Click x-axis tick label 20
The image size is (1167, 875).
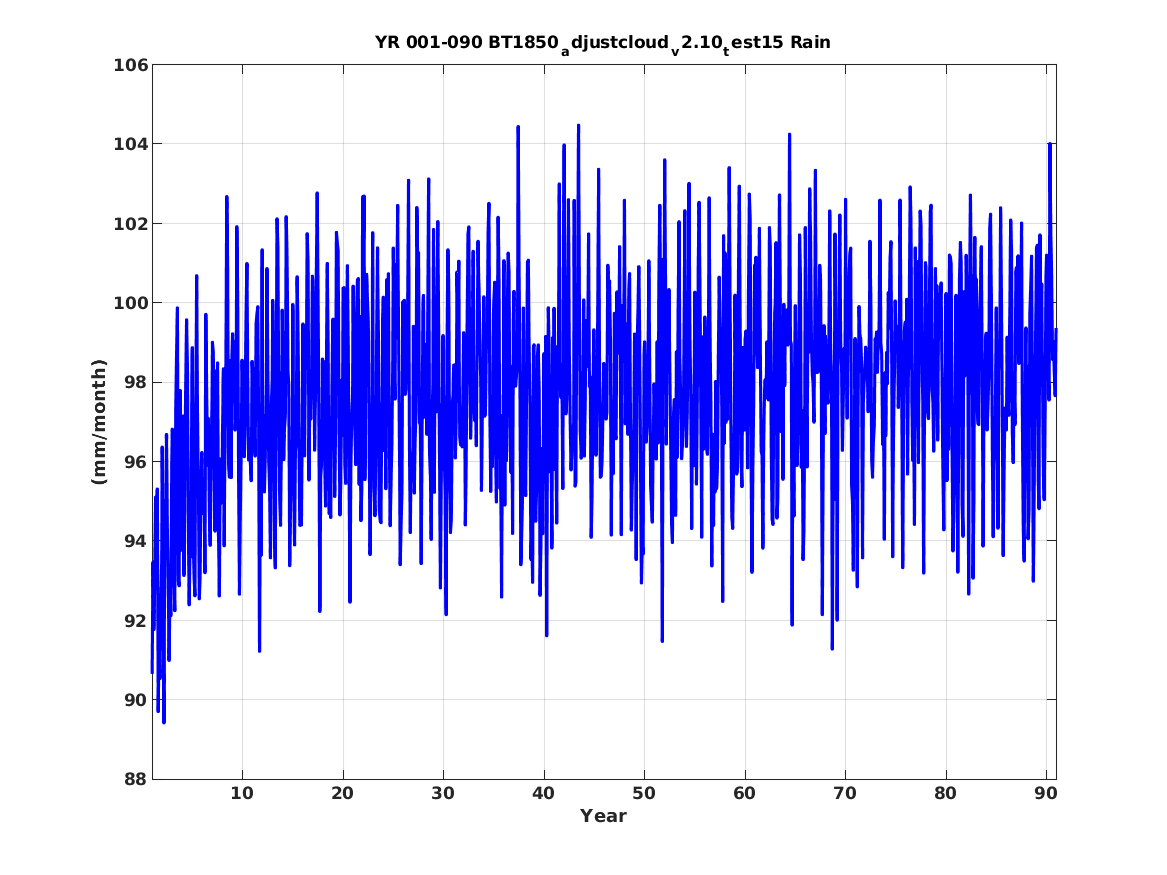(342, 793)
